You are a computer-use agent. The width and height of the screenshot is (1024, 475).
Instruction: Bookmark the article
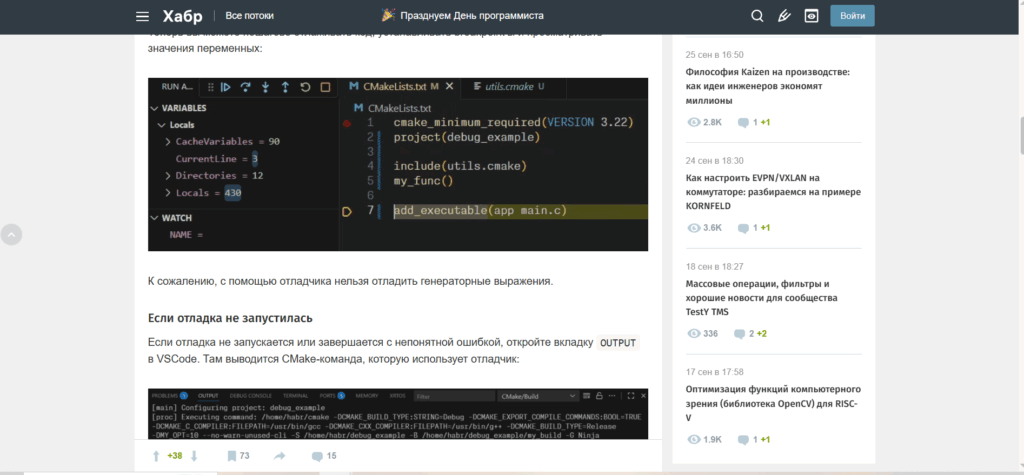tap(232, 456)
